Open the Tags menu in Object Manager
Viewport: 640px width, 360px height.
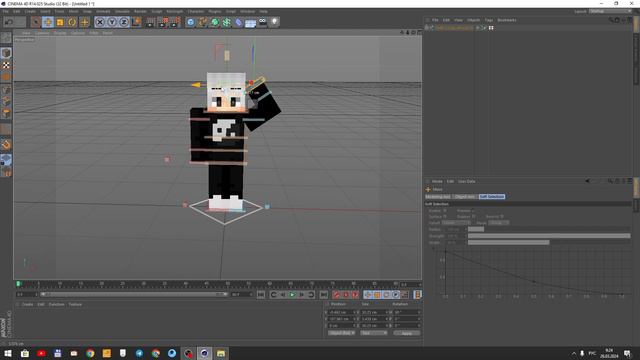(x=489, y=20)
